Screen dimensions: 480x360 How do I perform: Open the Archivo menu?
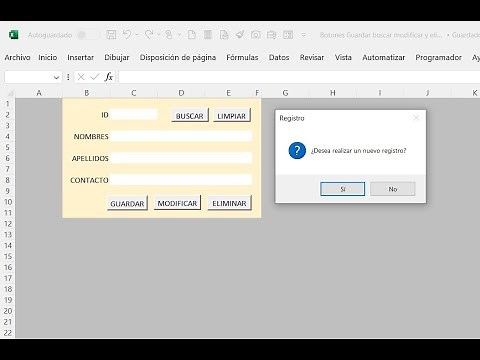17,58
